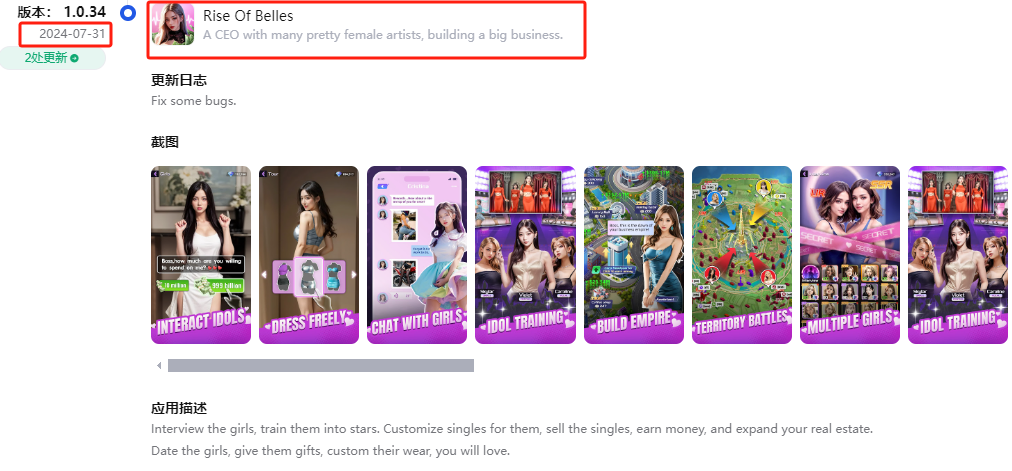
Task: Click the 应用描述 section heading
Action: (179, 408)
